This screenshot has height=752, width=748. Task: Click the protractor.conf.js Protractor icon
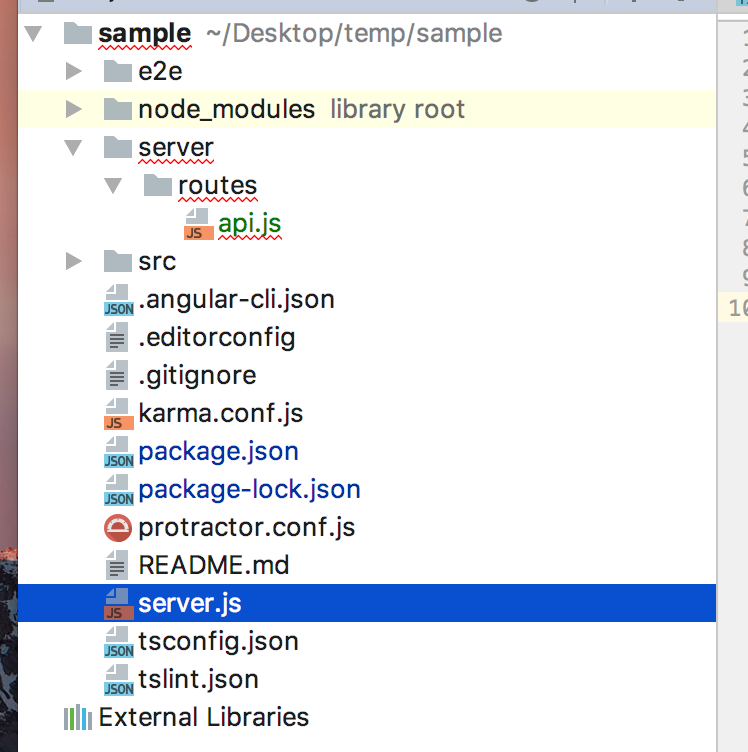[118, 528]
